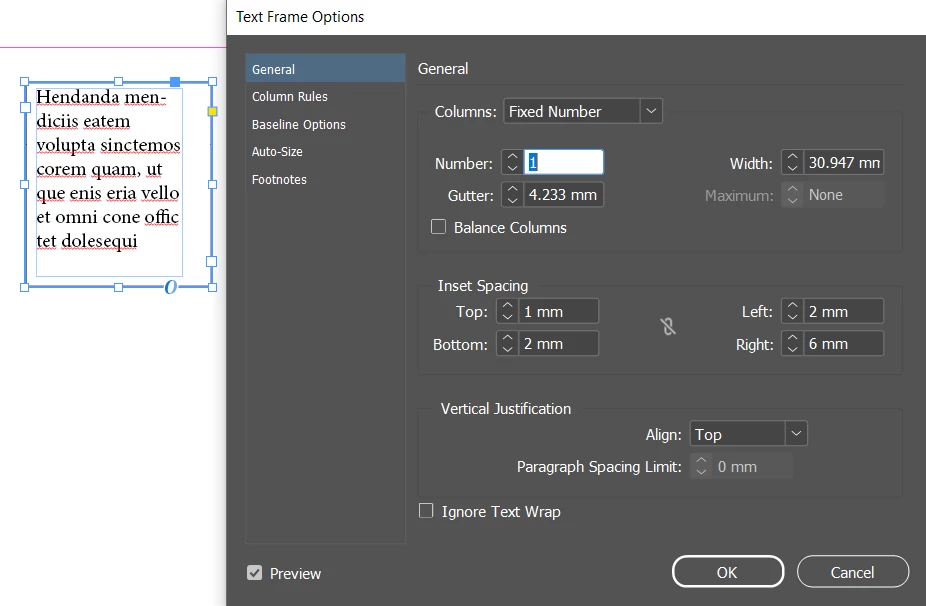The width and height of the screenshot is (926, 606).
Task: Select the General tab in the sidebar
Action: (x=325, y=69)
